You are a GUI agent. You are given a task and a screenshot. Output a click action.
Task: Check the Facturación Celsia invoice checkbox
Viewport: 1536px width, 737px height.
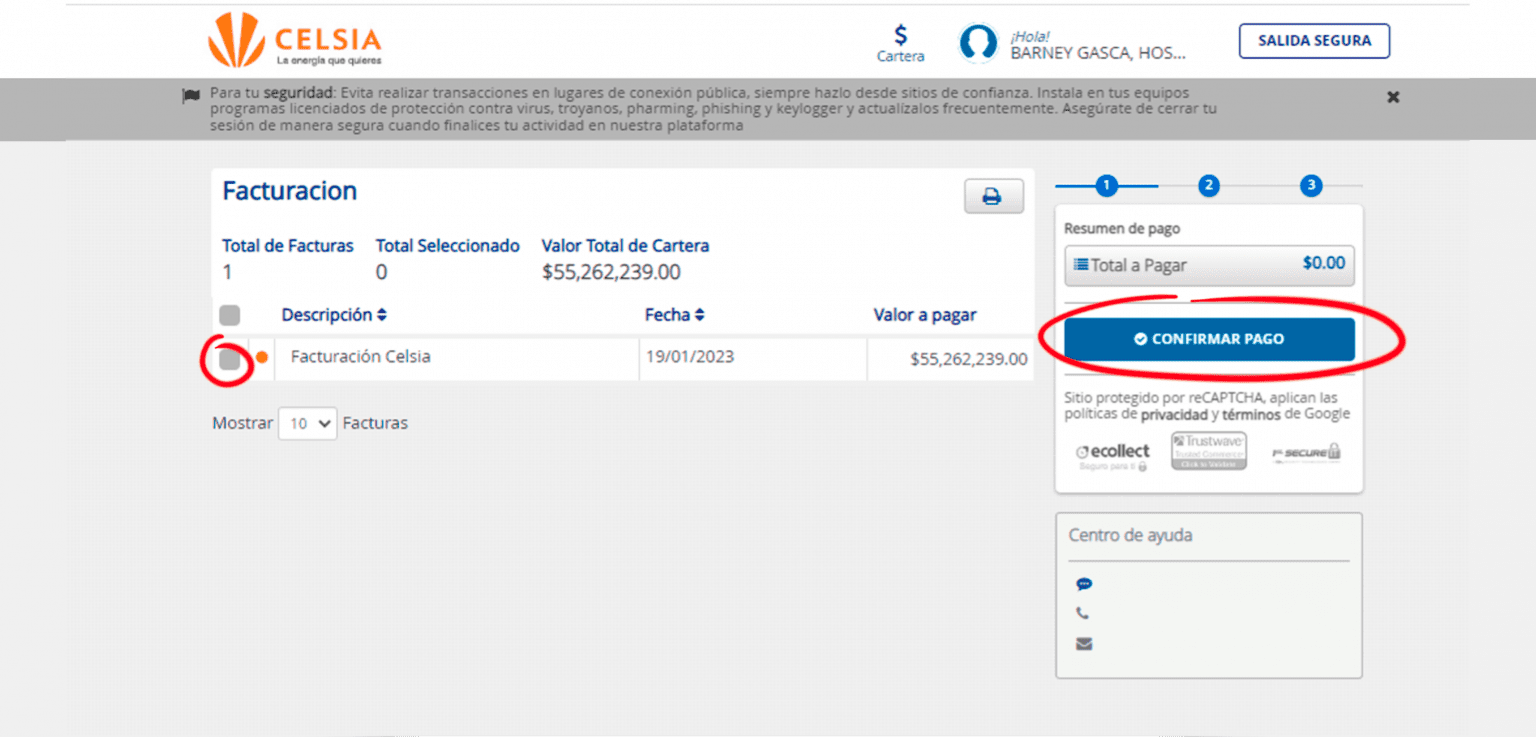coord(230,359)
